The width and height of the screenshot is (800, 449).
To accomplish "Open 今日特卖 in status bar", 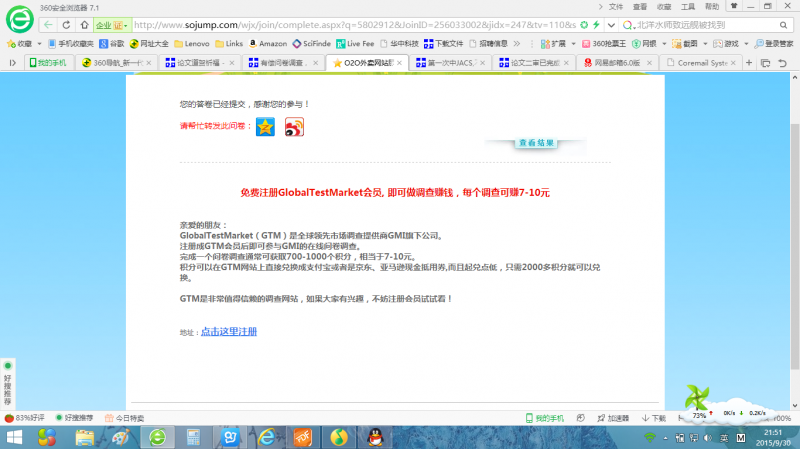I will (x=124, y=418).
